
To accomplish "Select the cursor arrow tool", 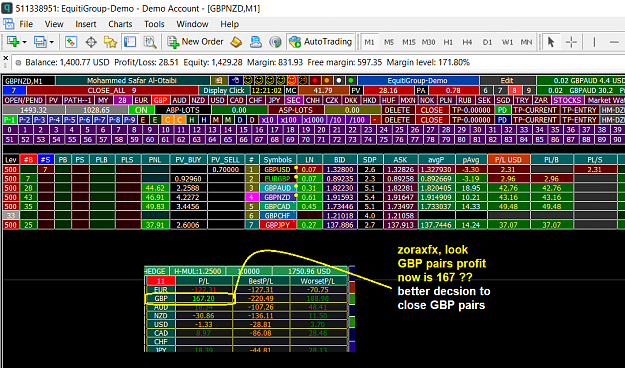I will pyautogui.click(x=551, y=42).
